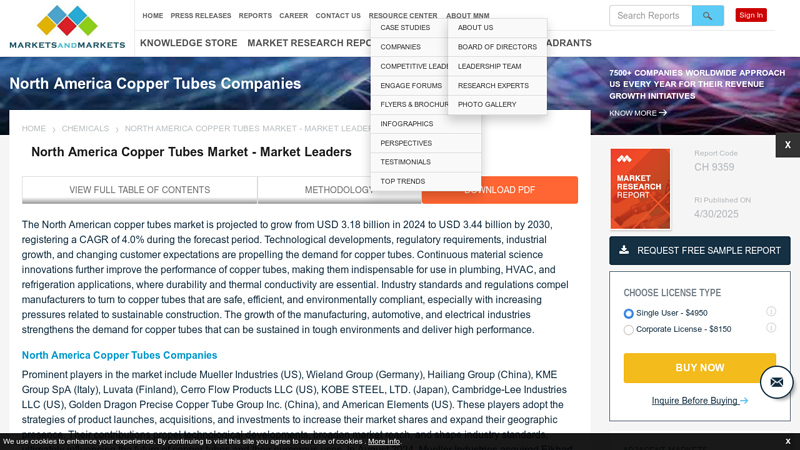Dismiss the cookie notice with its X
This screenshot has height=450, width=800.
pyautogui.click(x=788, y=441)
